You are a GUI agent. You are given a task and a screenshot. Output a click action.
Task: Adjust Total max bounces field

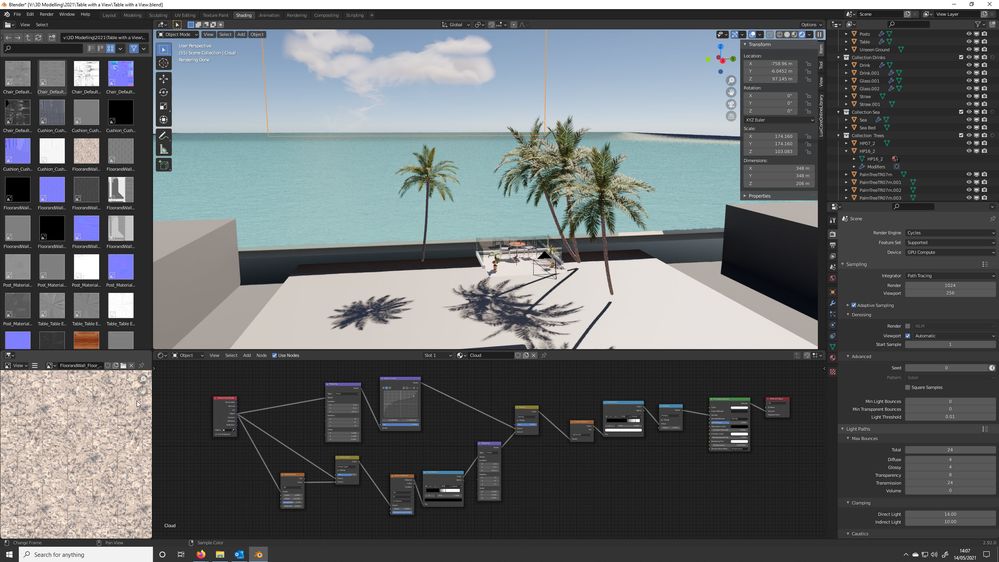[950, 450]
